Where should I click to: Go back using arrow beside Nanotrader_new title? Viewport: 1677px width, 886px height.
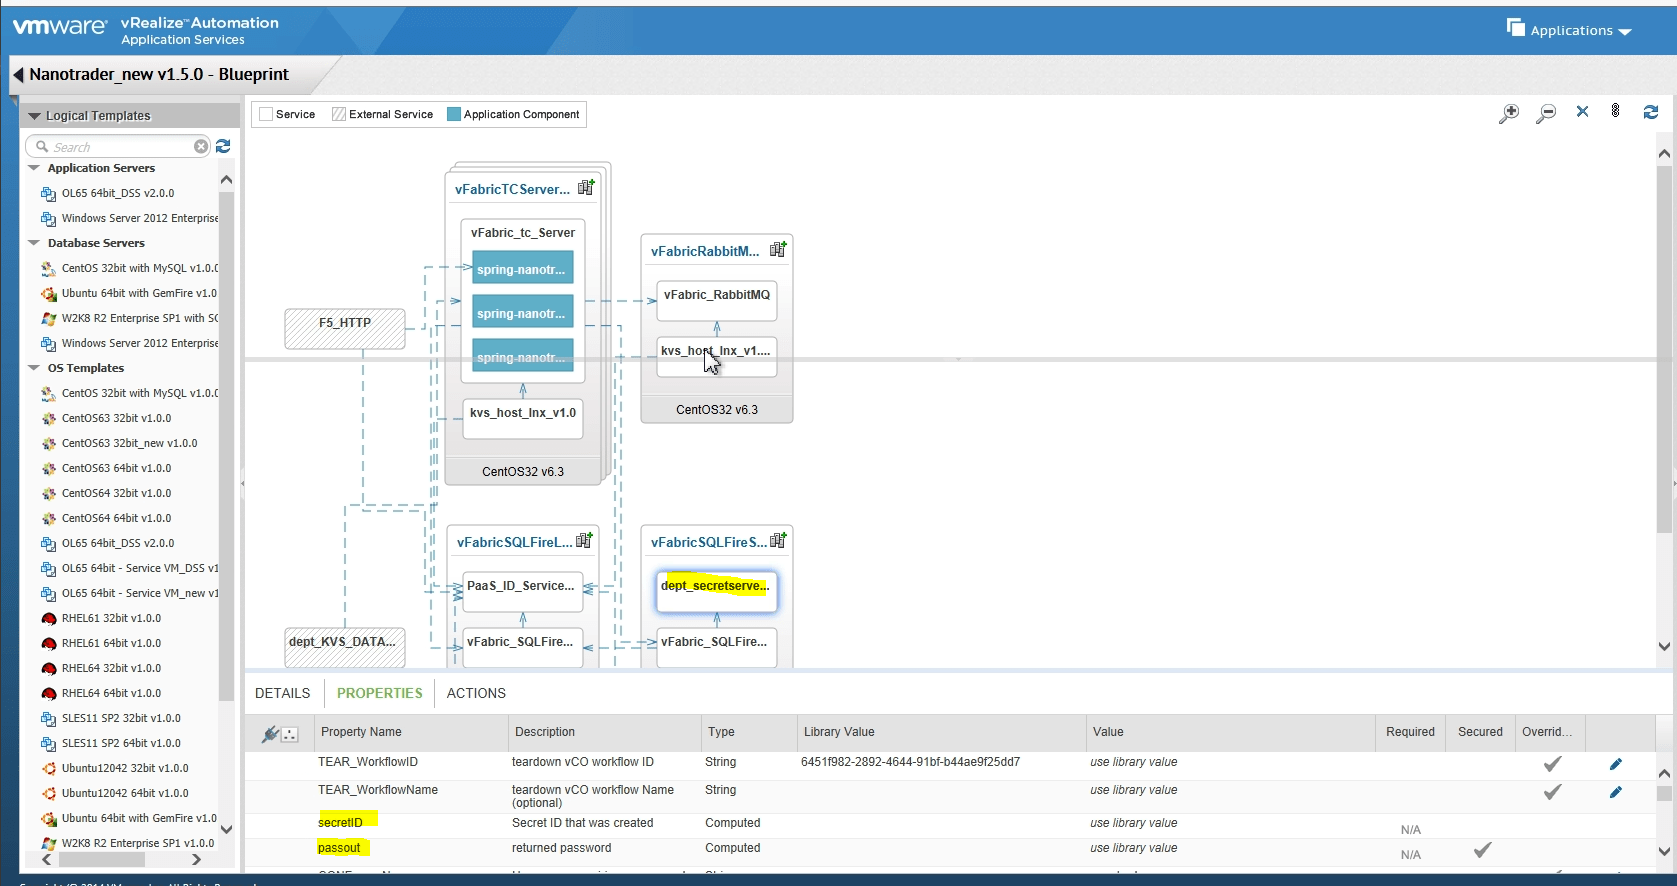click(18, 75)
